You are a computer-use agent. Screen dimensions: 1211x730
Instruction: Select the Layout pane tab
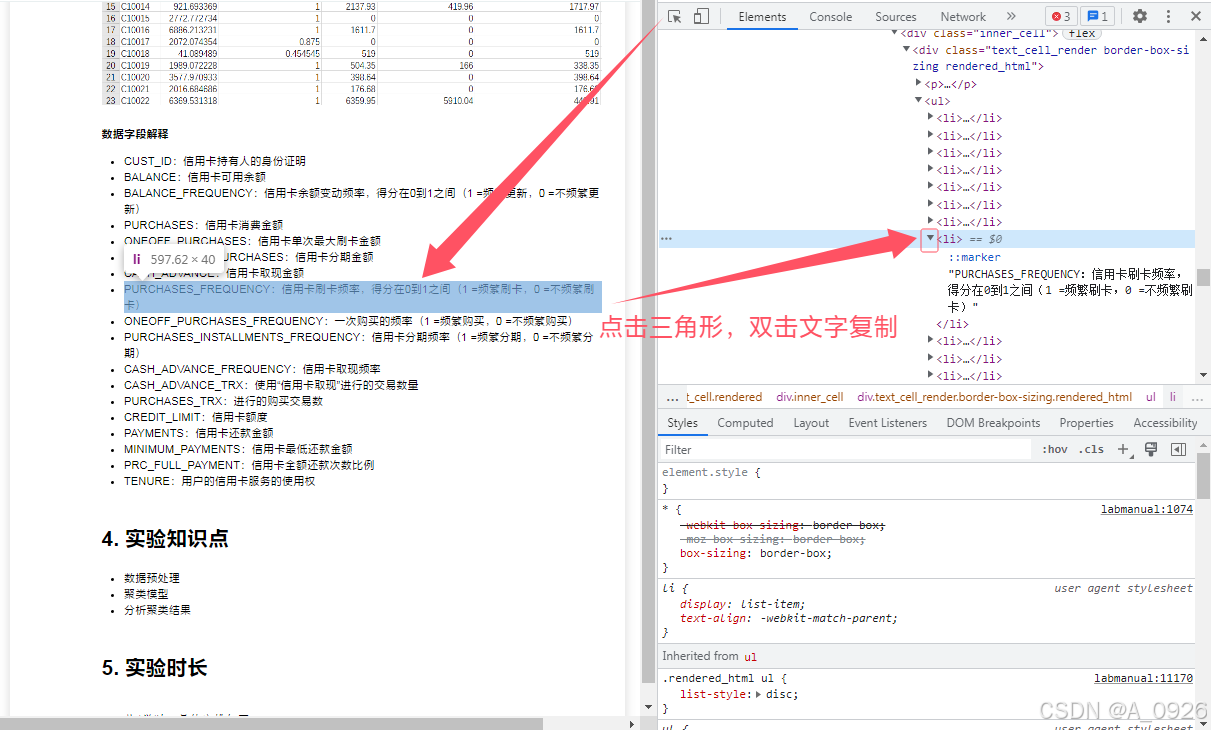[811, 423]
